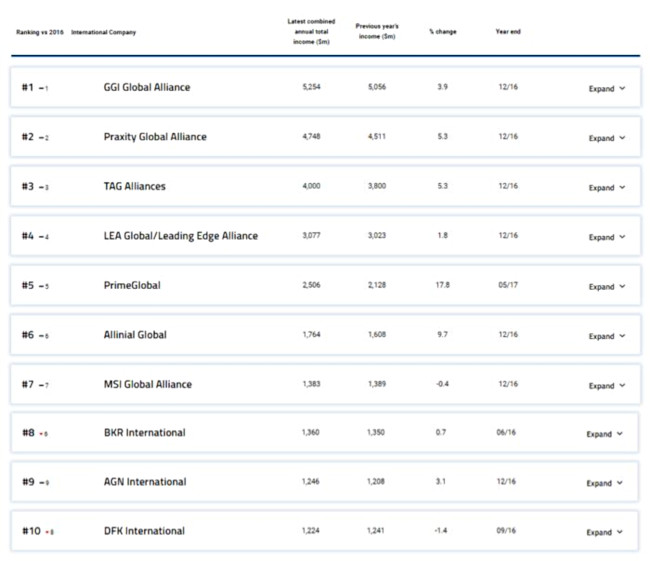The image size is (650, 561).
Task: Click the 12/16 year end for AGN International
Action: (x=506, y=481)
